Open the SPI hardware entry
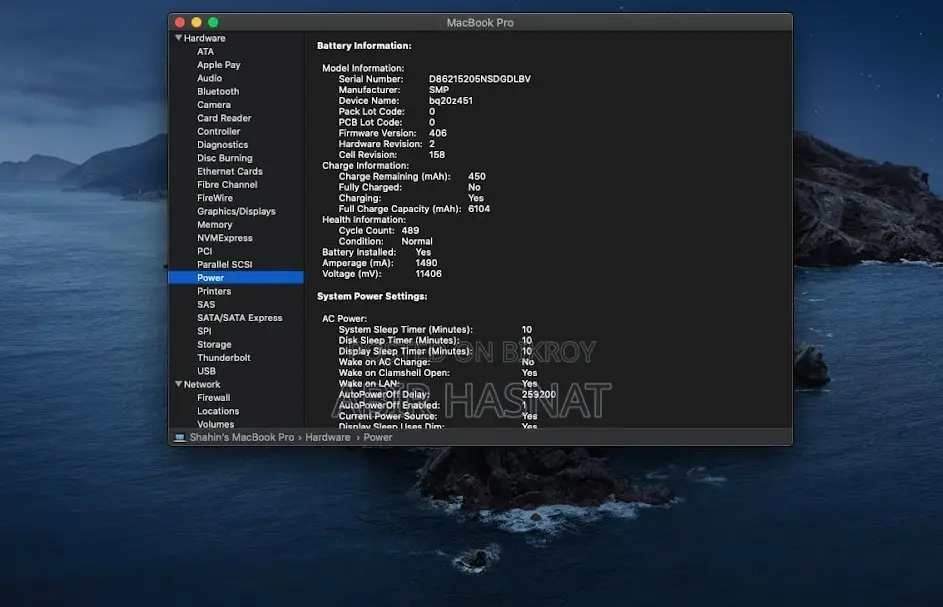This screenshot has width=943, height=607. click(x=204, y=331)
